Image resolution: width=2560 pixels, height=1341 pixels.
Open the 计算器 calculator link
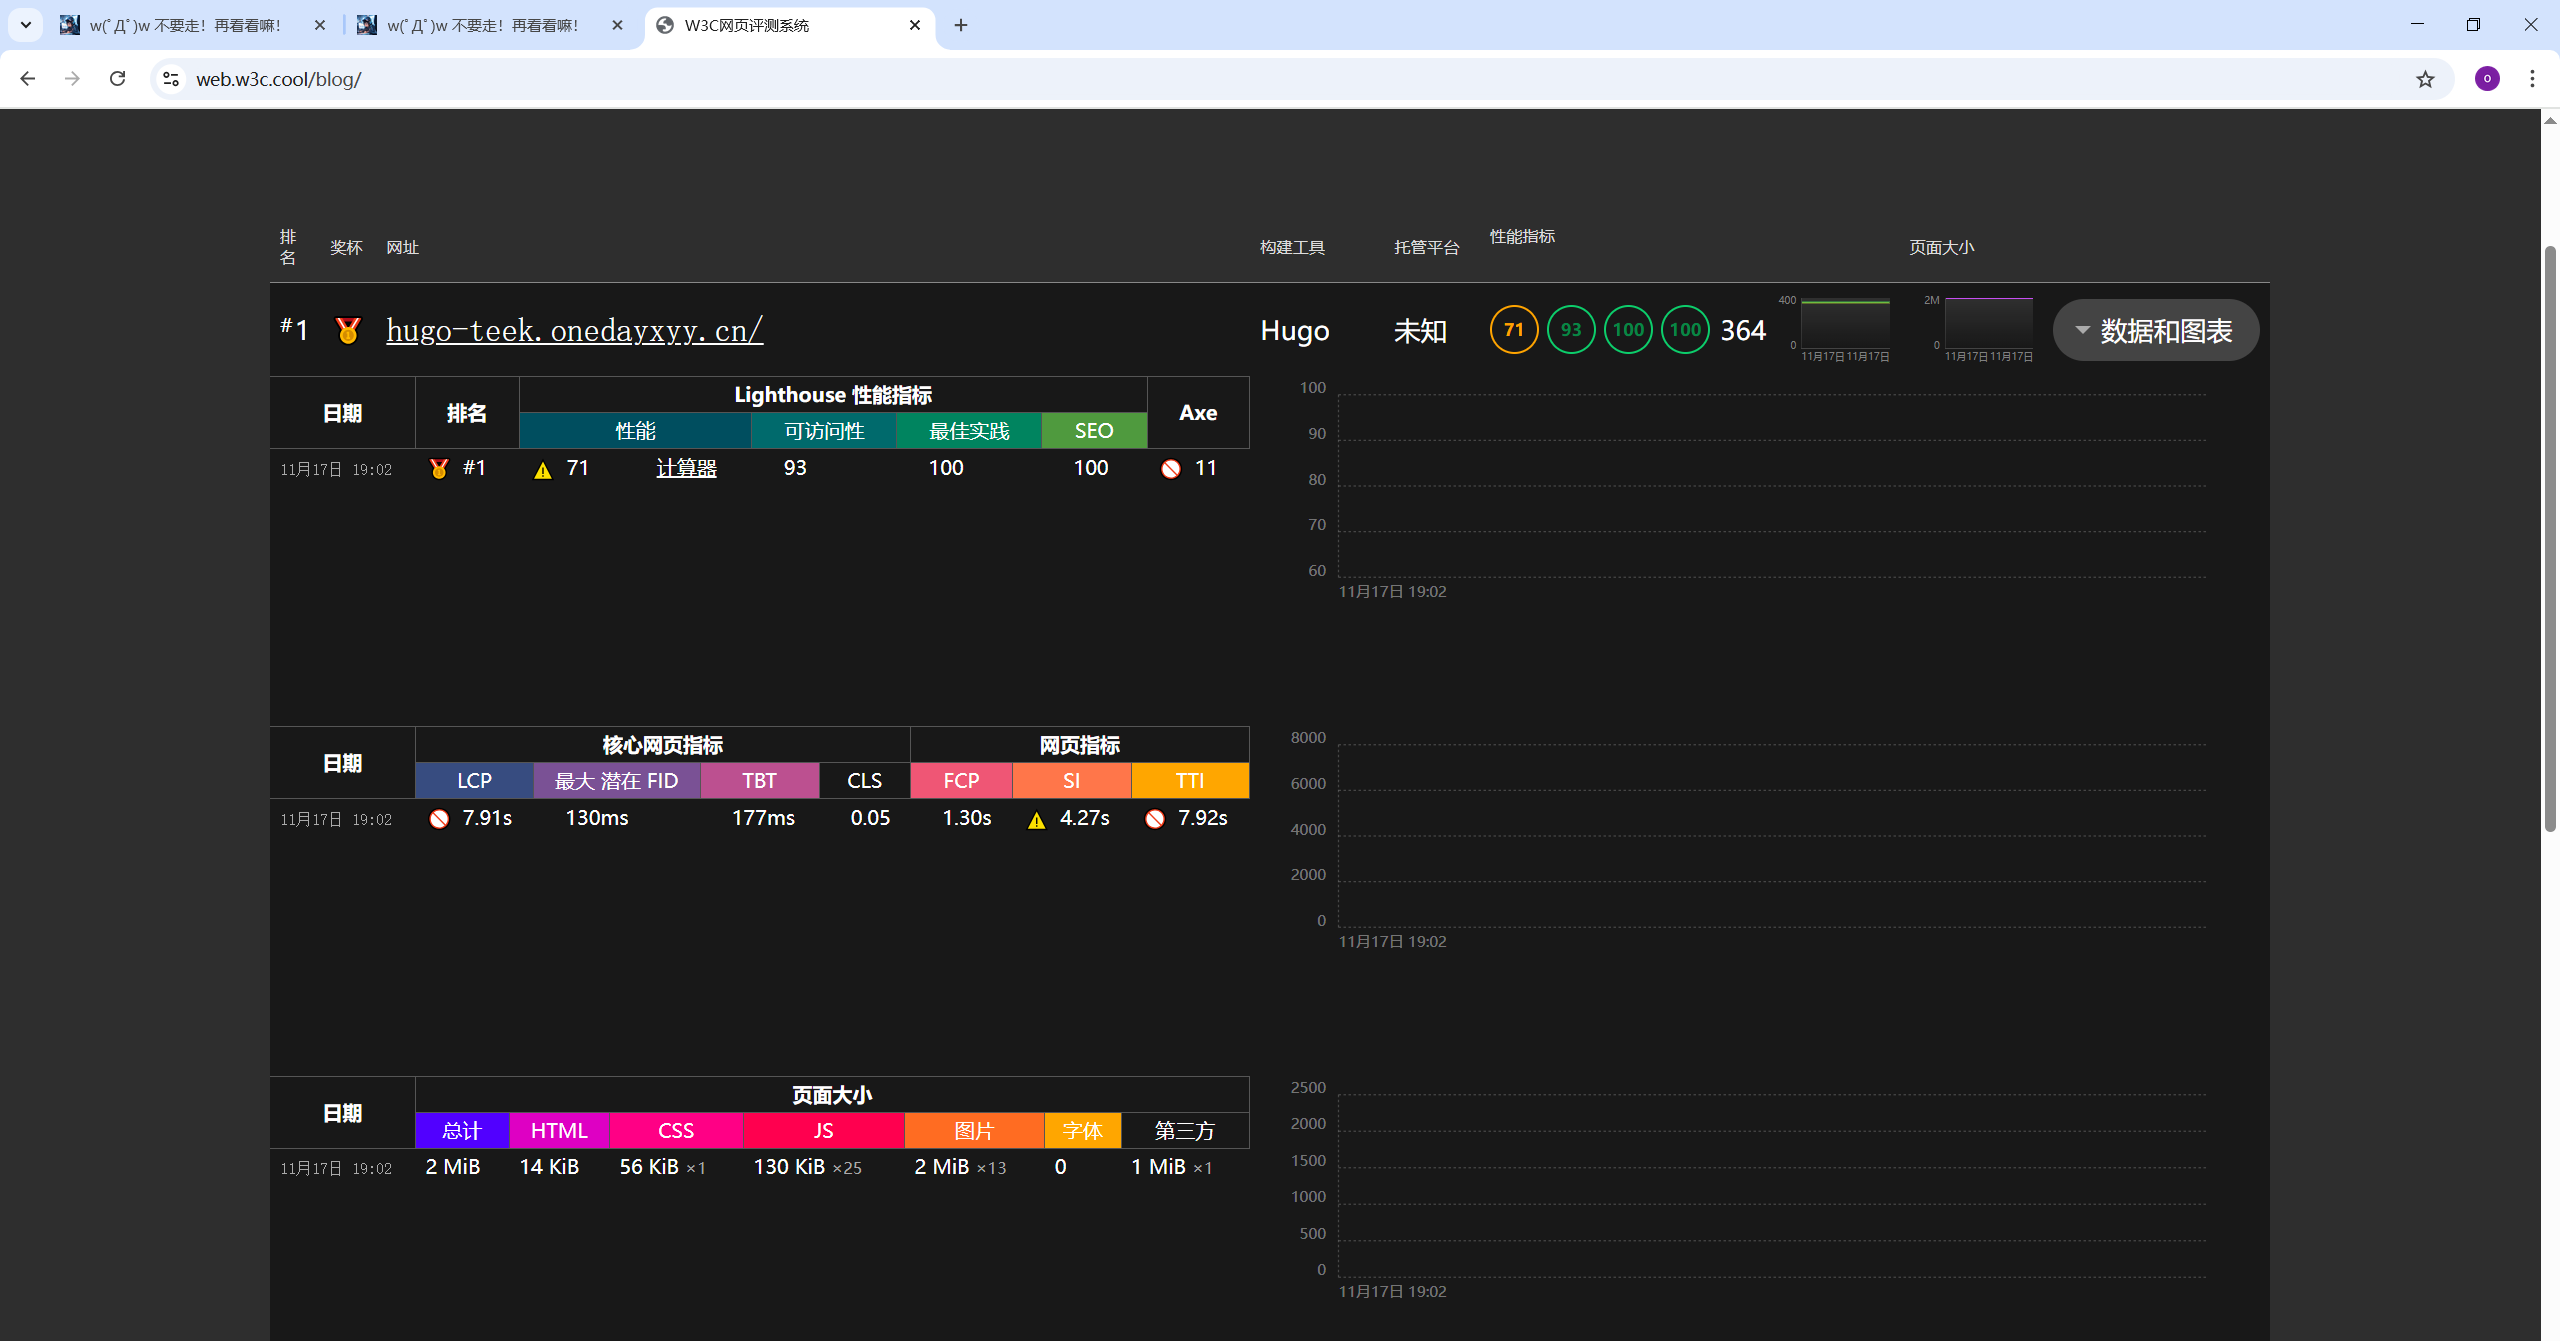pos(686,468)
